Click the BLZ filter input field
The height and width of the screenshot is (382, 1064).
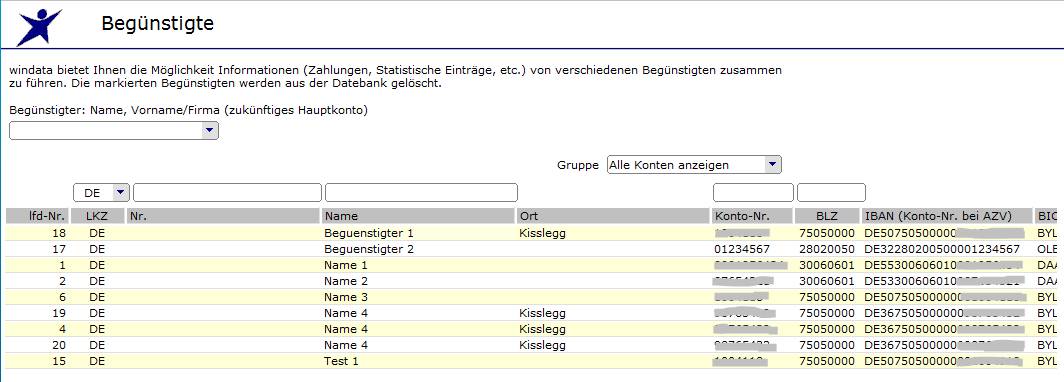831,193
